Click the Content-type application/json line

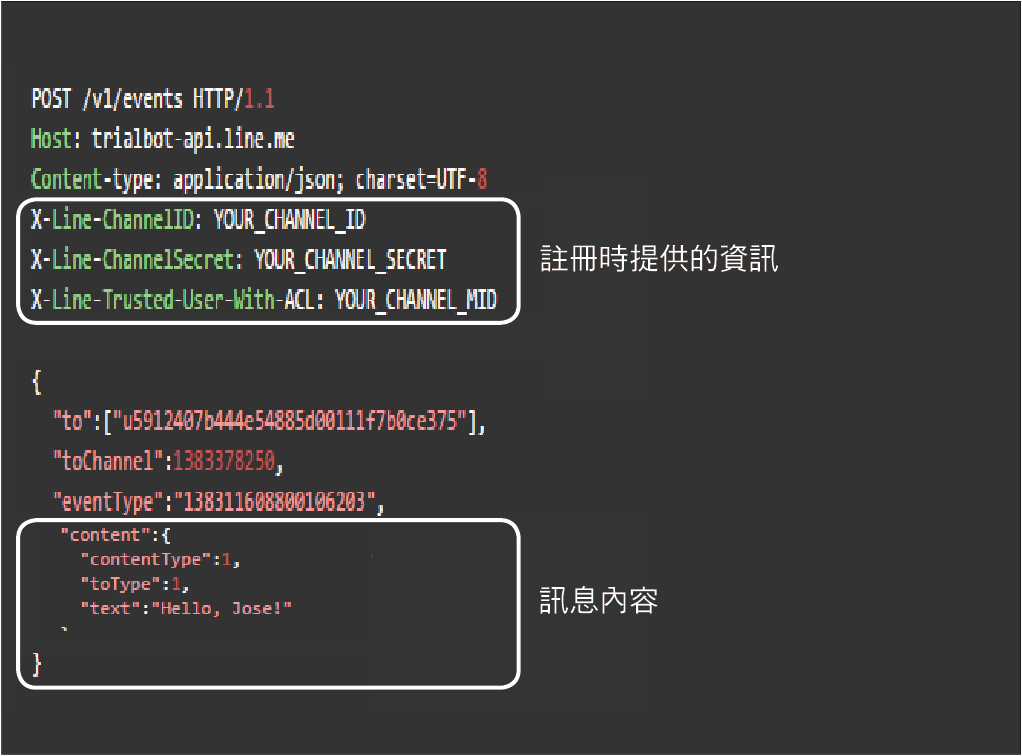pos(259,180)
